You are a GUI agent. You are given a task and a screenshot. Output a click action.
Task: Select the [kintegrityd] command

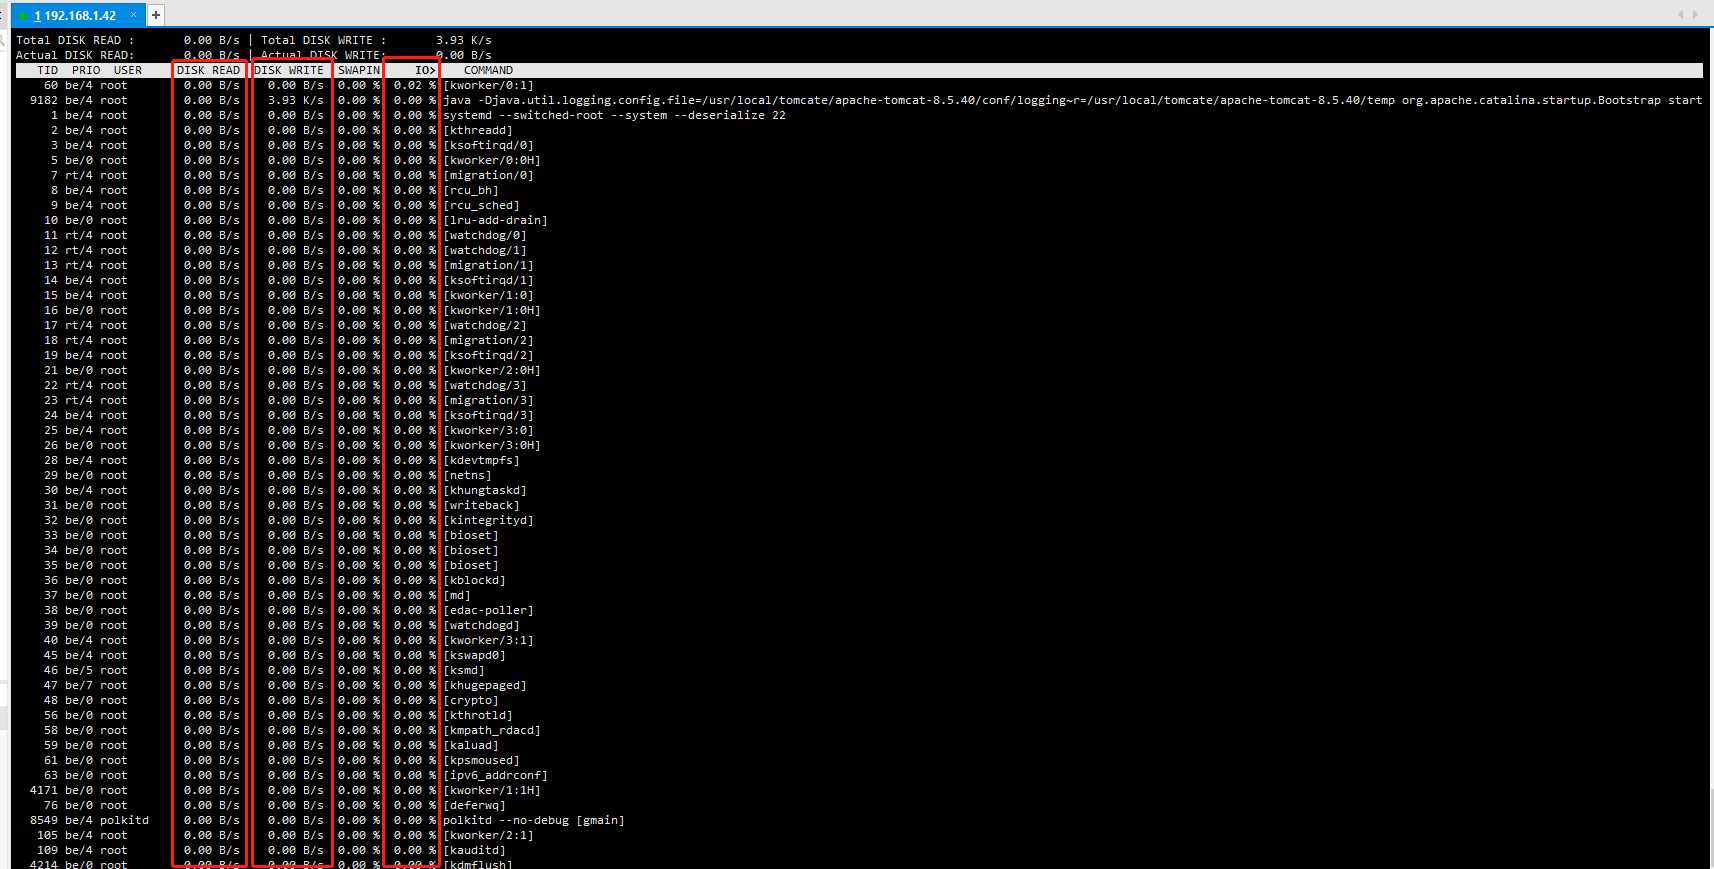(488, 520)
